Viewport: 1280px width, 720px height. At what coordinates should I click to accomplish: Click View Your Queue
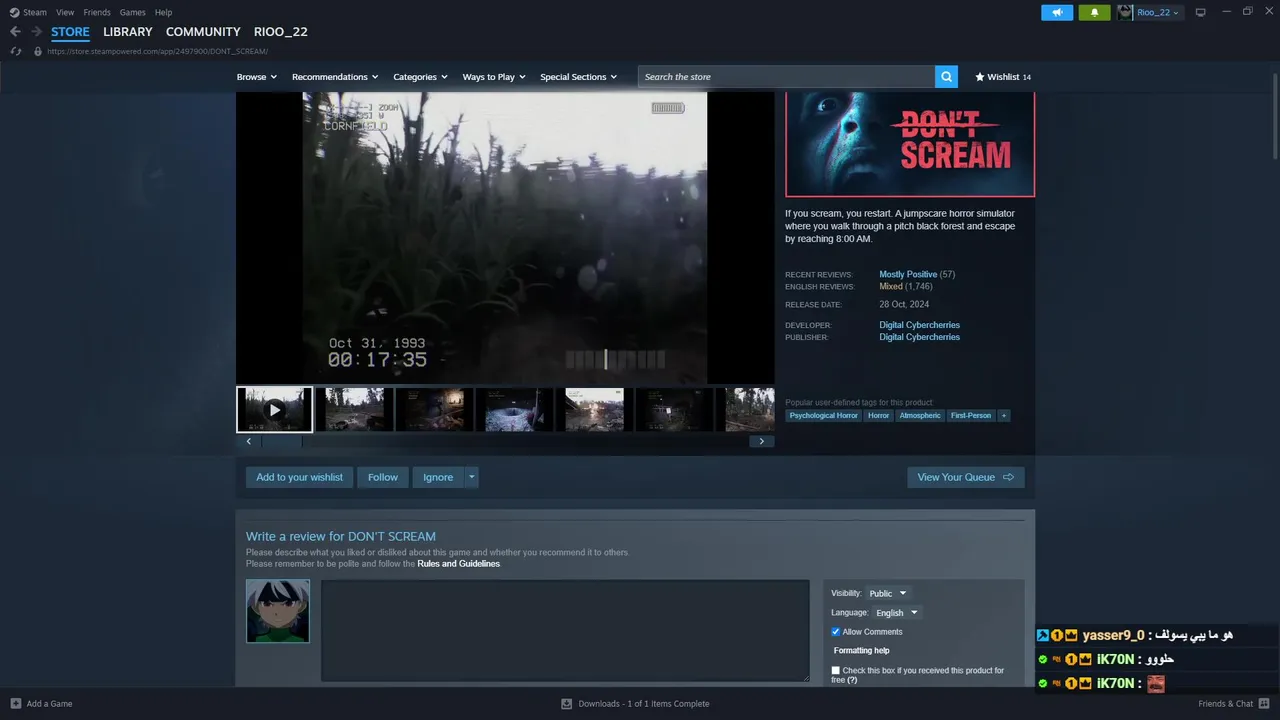tap(966, 477)
